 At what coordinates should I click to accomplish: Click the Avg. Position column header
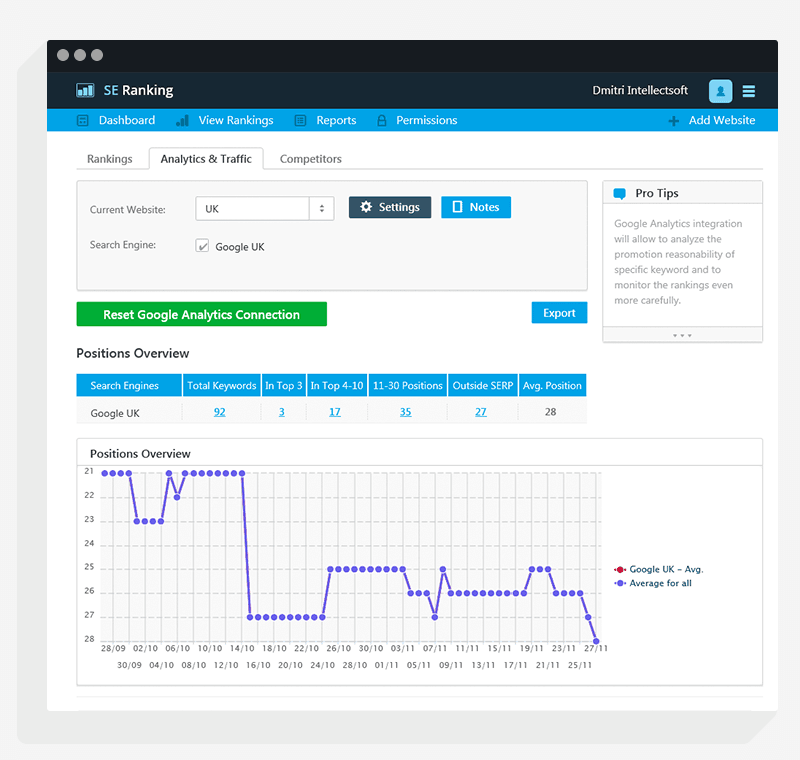tap(552, 385)
